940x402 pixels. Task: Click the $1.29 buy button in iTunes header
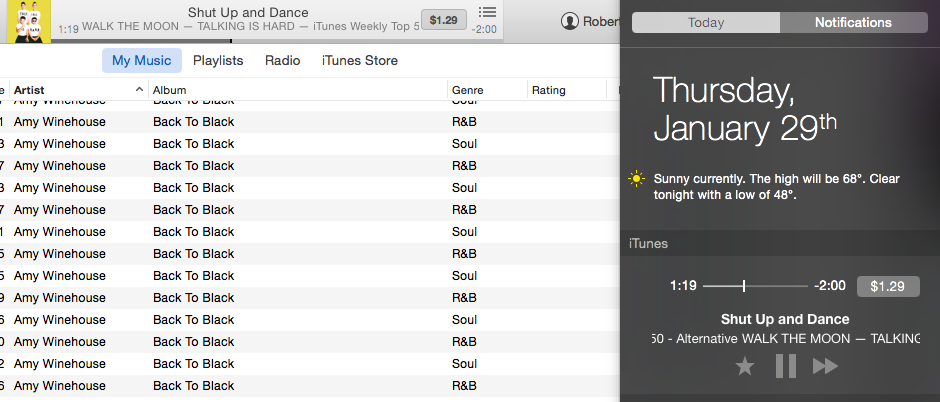tap(444, 20)
